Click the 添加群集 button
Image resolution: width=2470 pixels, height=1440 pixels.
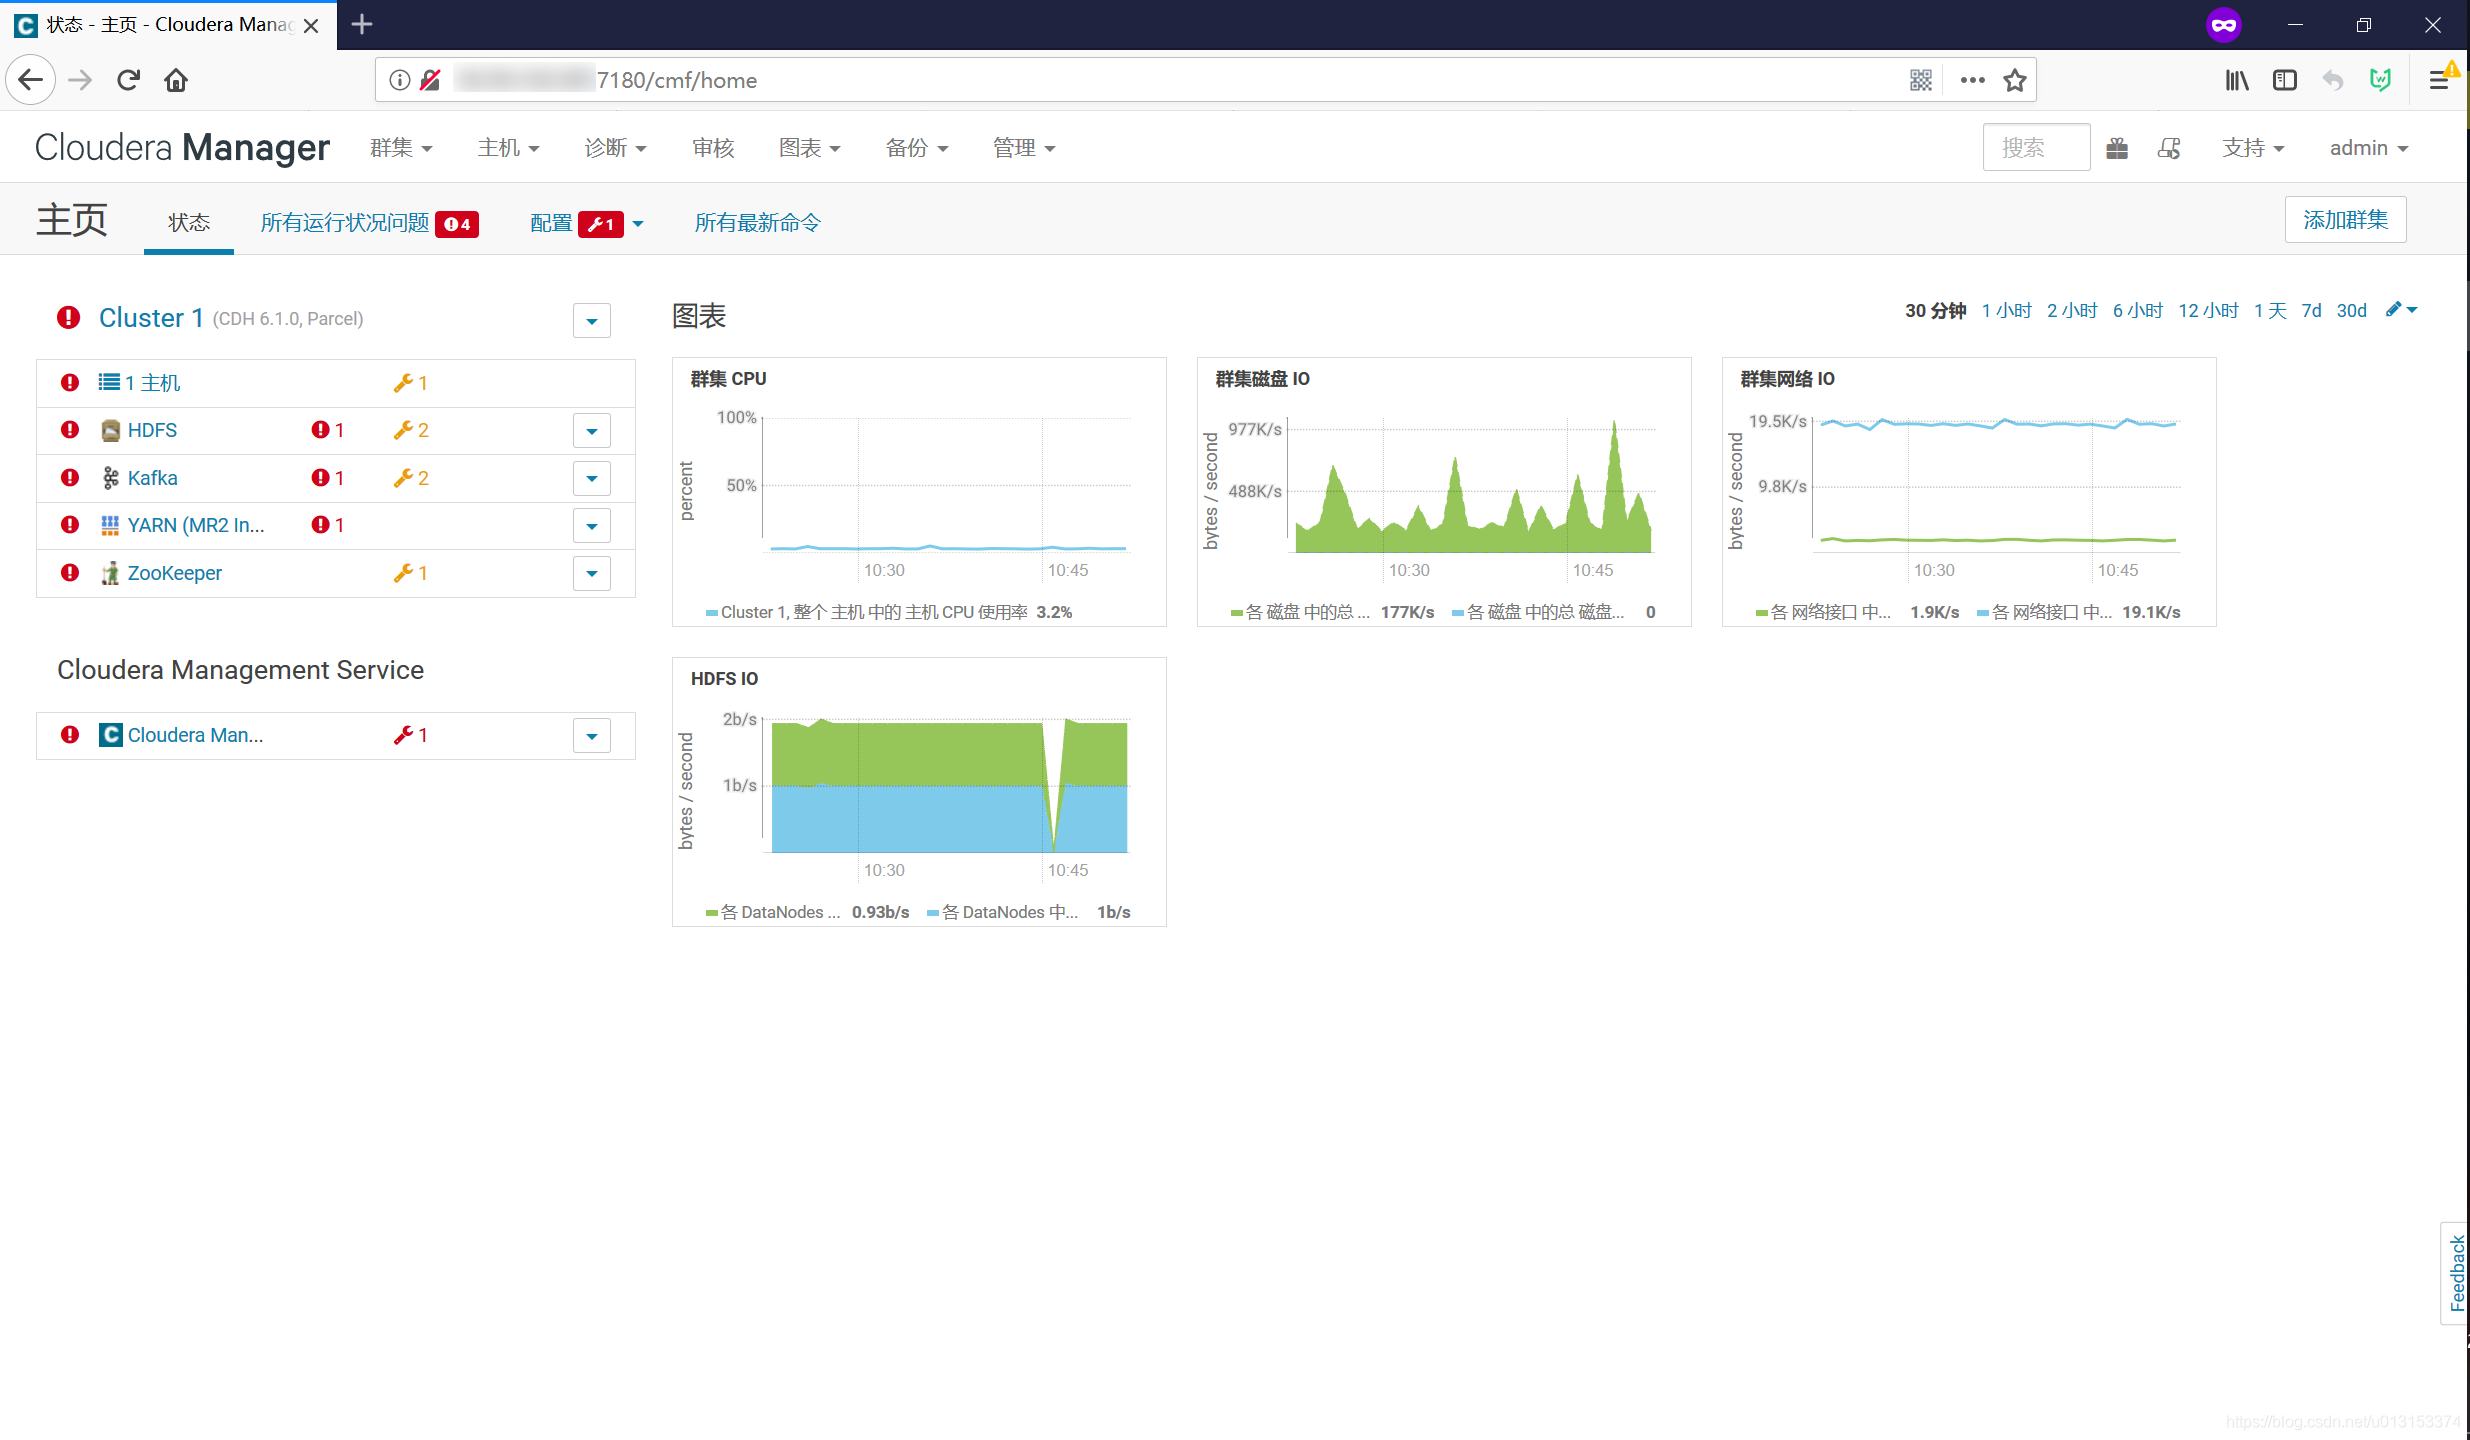coord(2345,220)
